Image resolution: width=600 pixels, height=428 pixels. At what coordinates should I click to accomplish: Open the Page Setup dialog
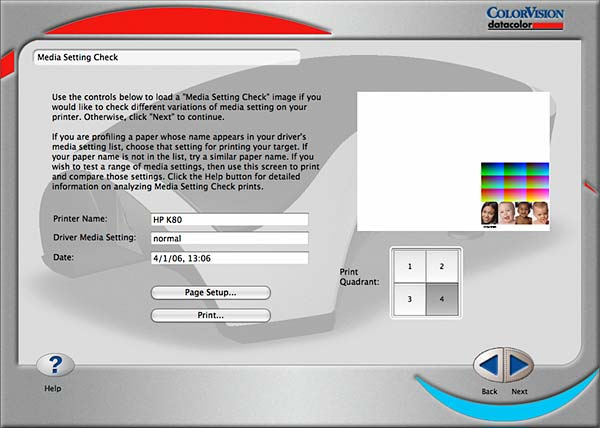[x=211, y=293]
